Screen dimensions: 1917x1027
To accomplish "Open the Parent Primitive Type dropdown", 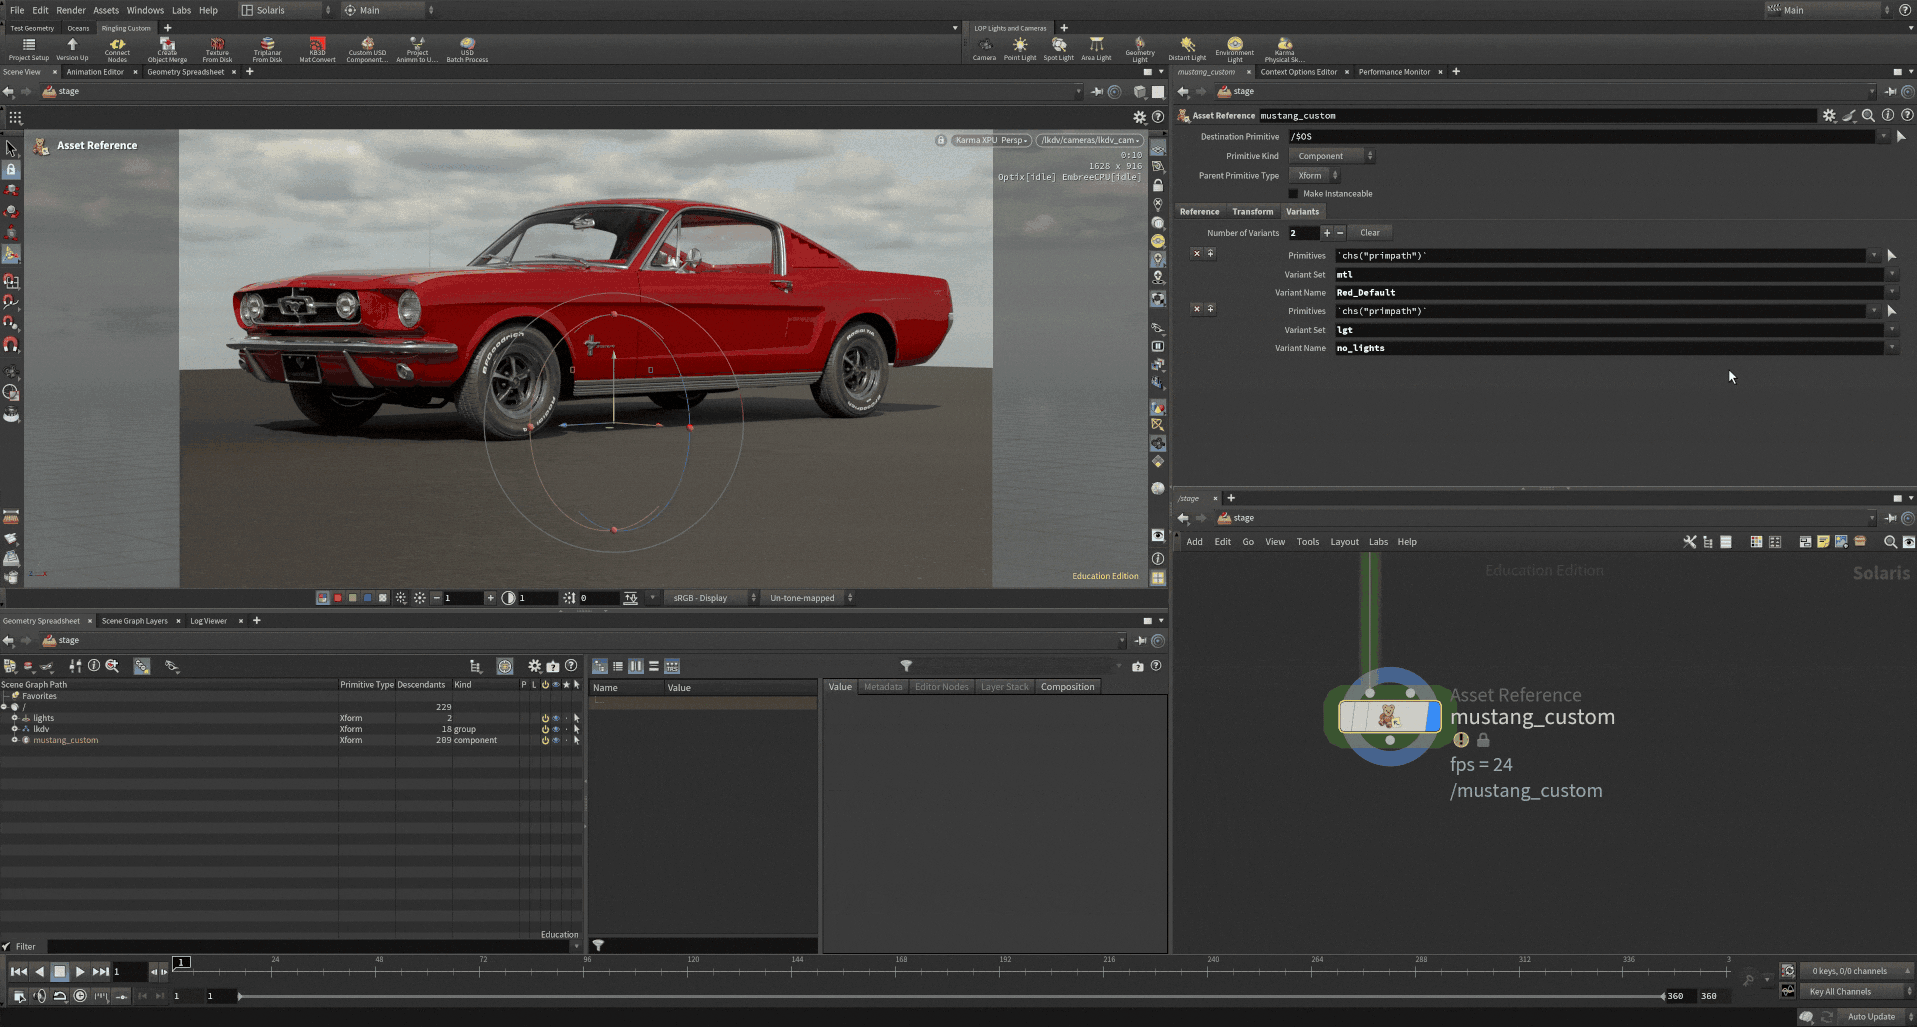I will [x=1314, y=176].
